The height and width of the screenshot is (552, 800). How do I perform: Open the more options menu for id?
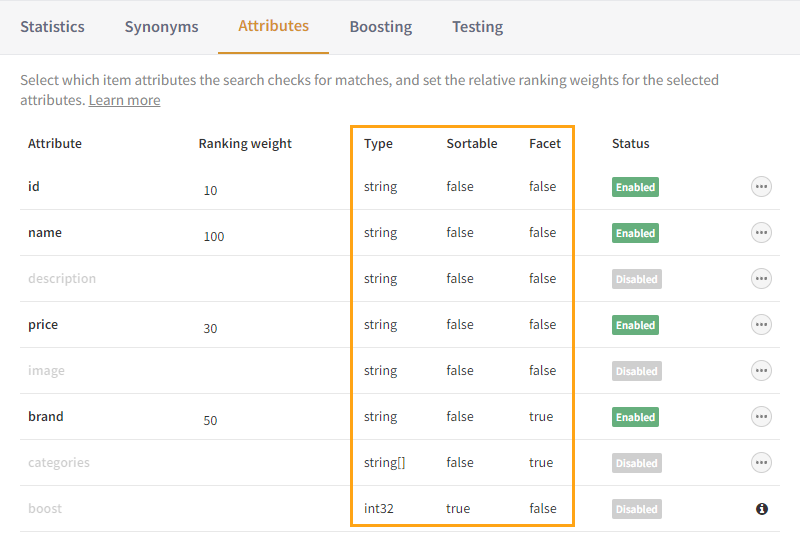tap(761, 187)
